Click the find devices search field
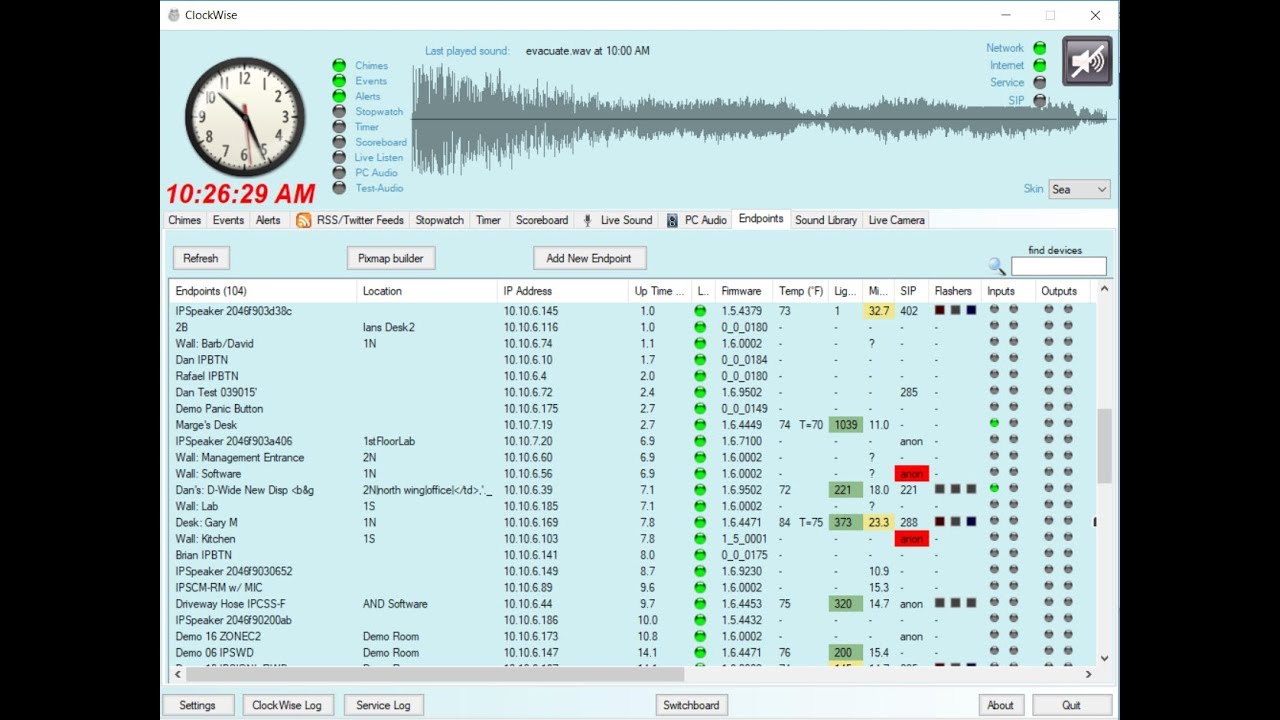Screen dimensions: 1280x720 (x=1058, y=266)
